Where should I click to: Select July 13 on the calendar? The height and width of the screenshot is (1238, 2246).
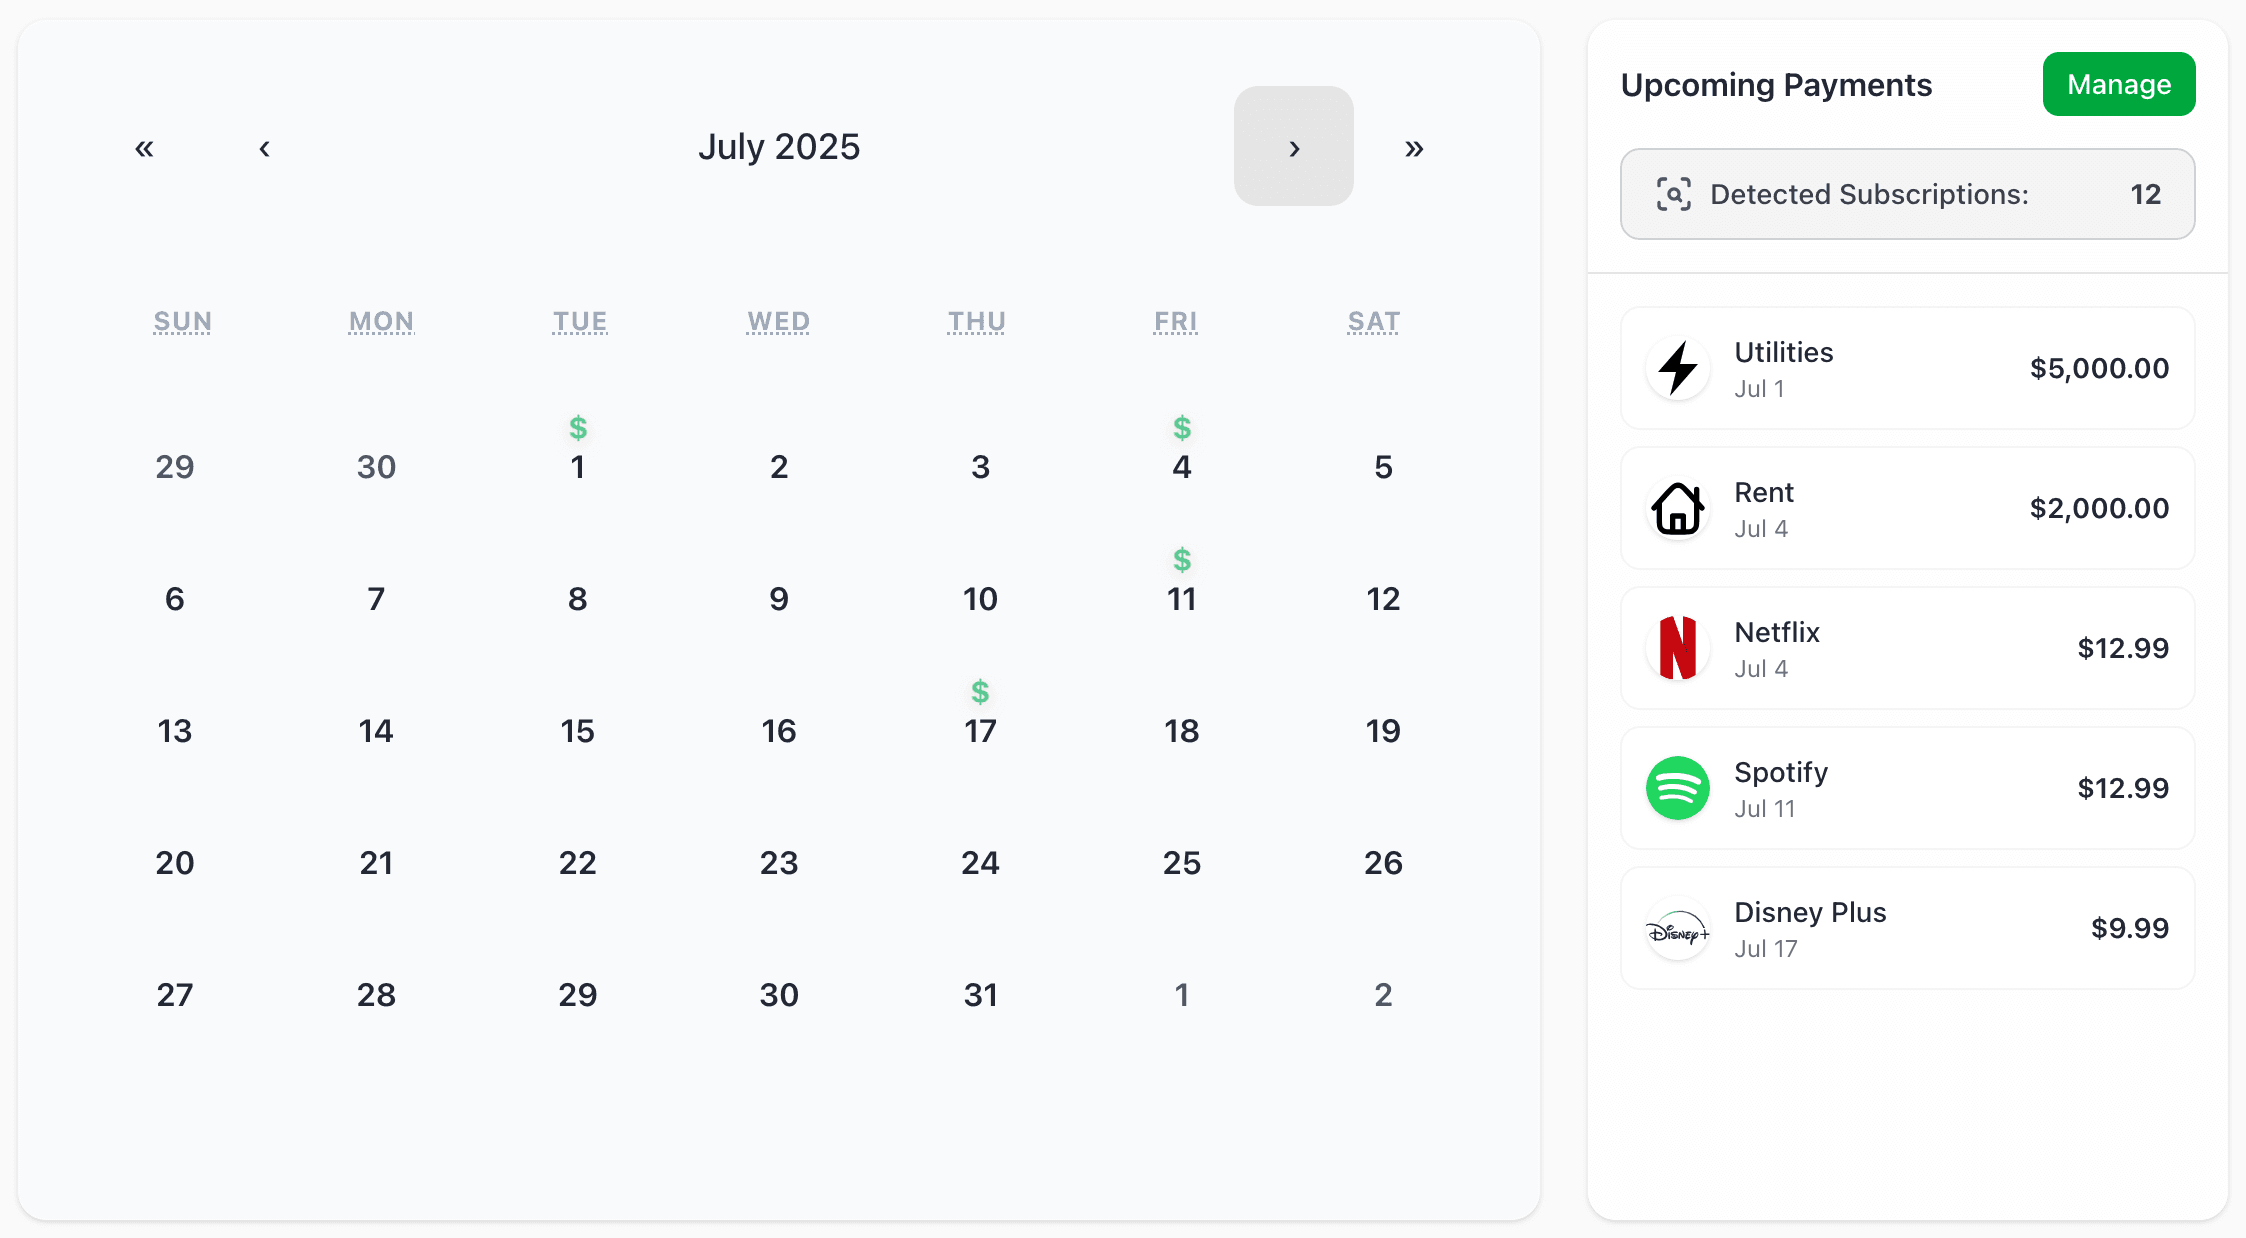[x=175, y=731]
